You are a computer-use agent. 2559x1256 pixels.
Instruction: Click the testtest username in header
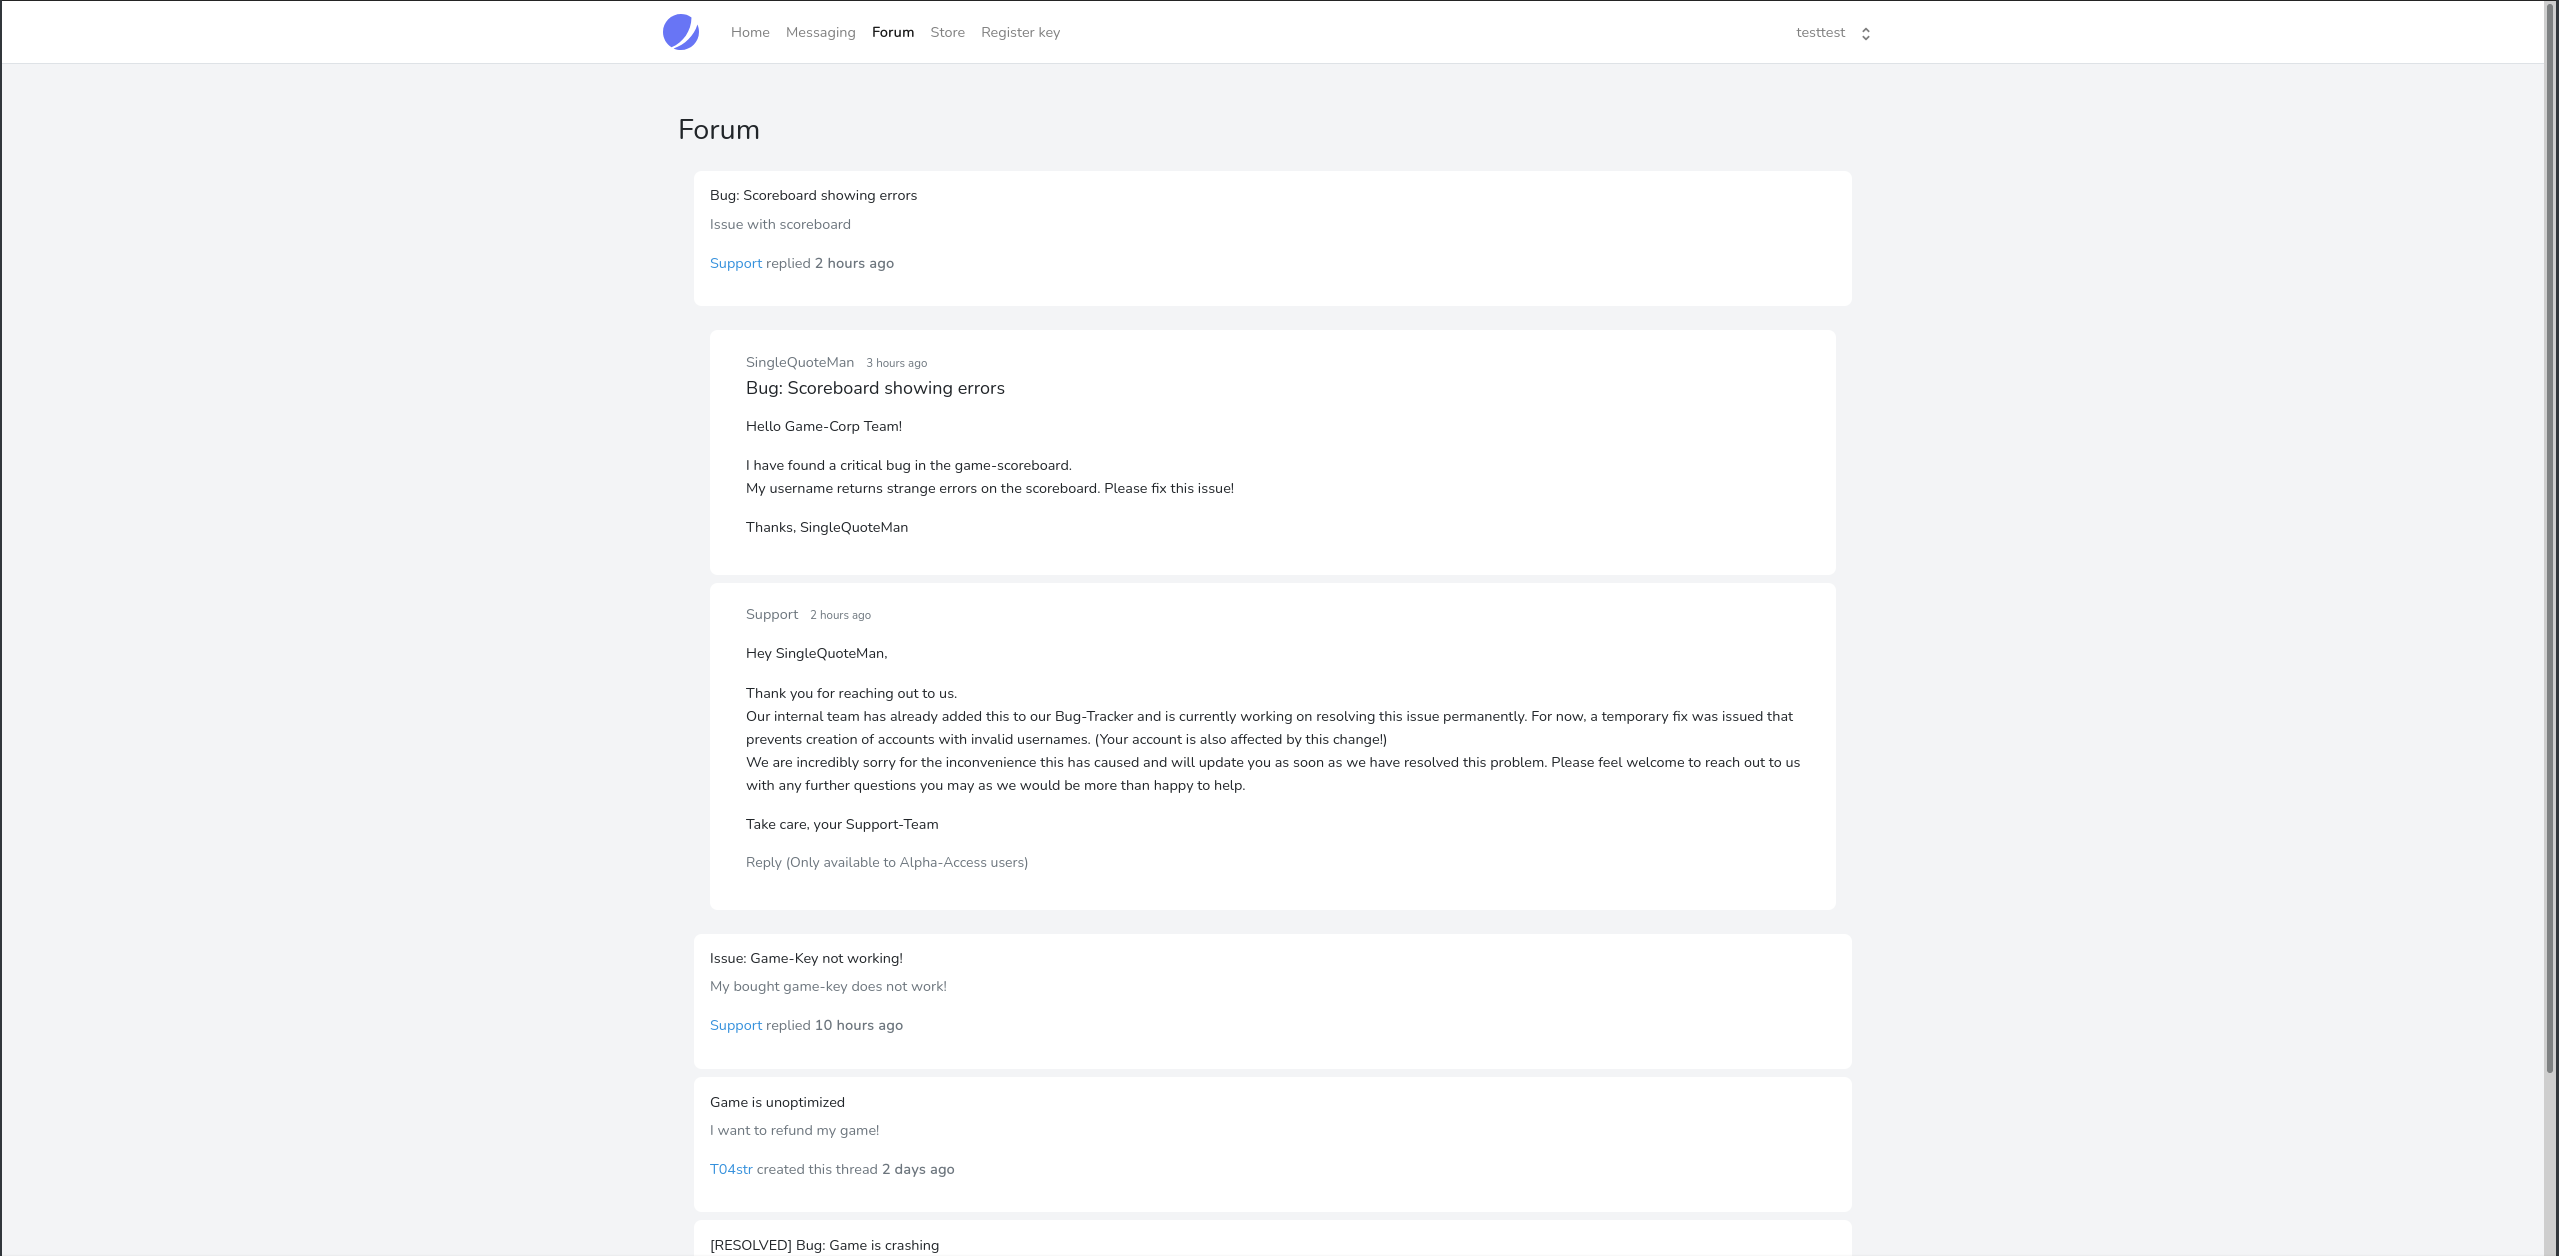pos(1820,32)
